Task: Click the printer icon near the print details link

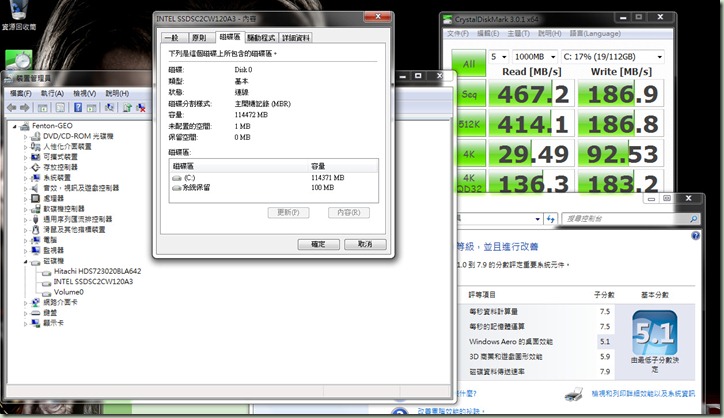Action: coord(573,394)
